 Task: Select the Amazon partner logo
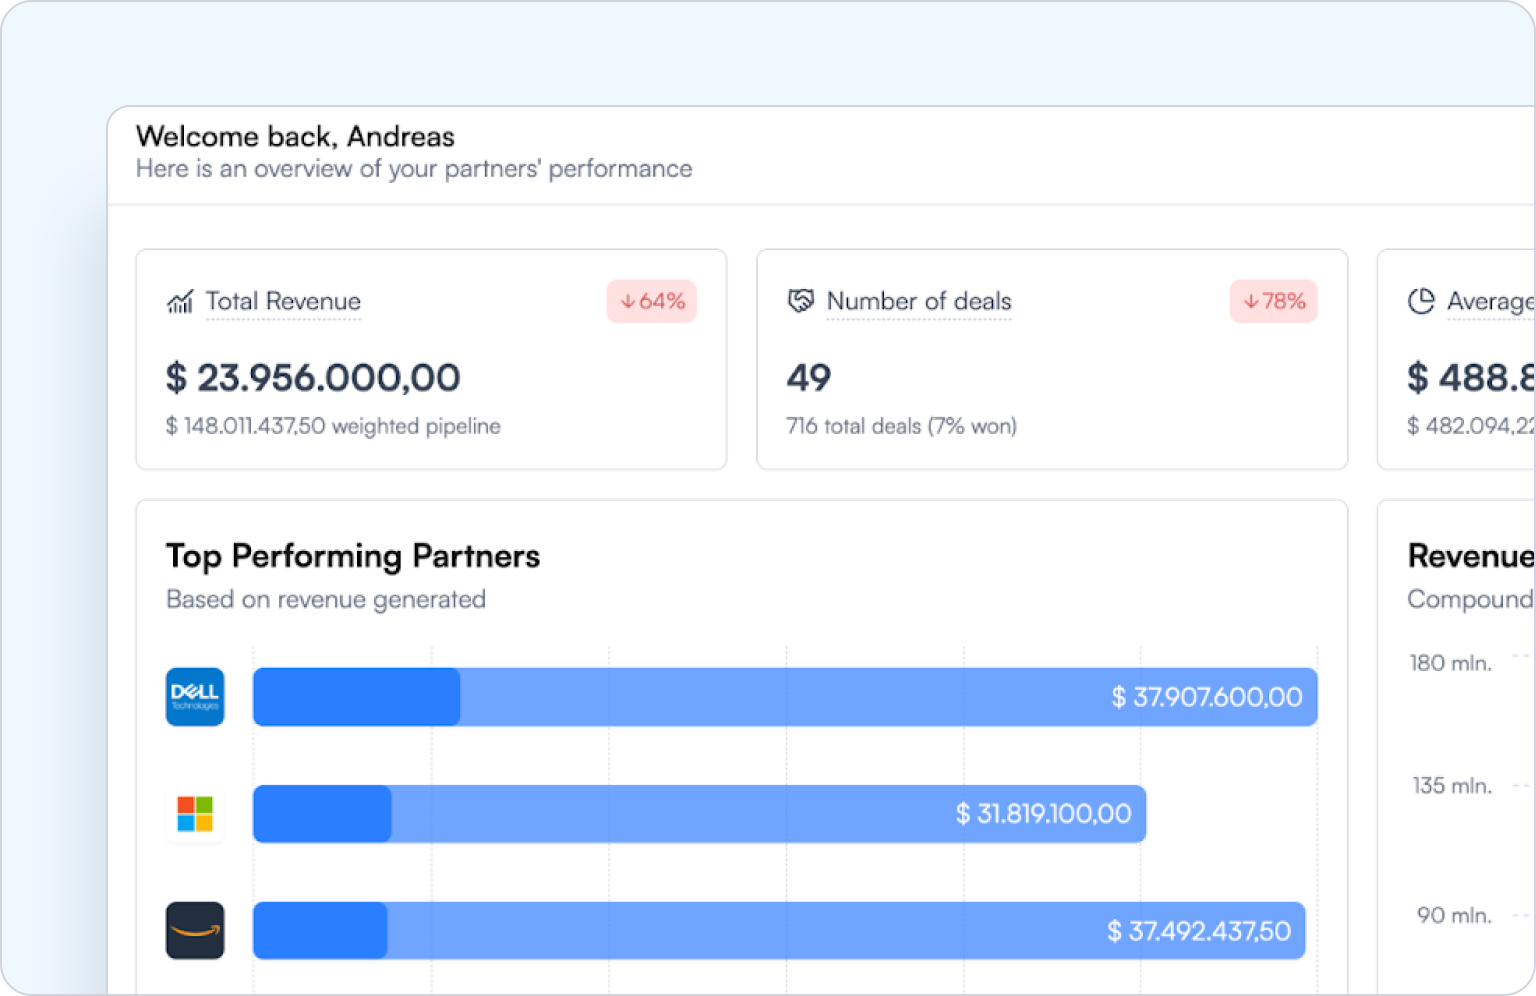(195, 931)
